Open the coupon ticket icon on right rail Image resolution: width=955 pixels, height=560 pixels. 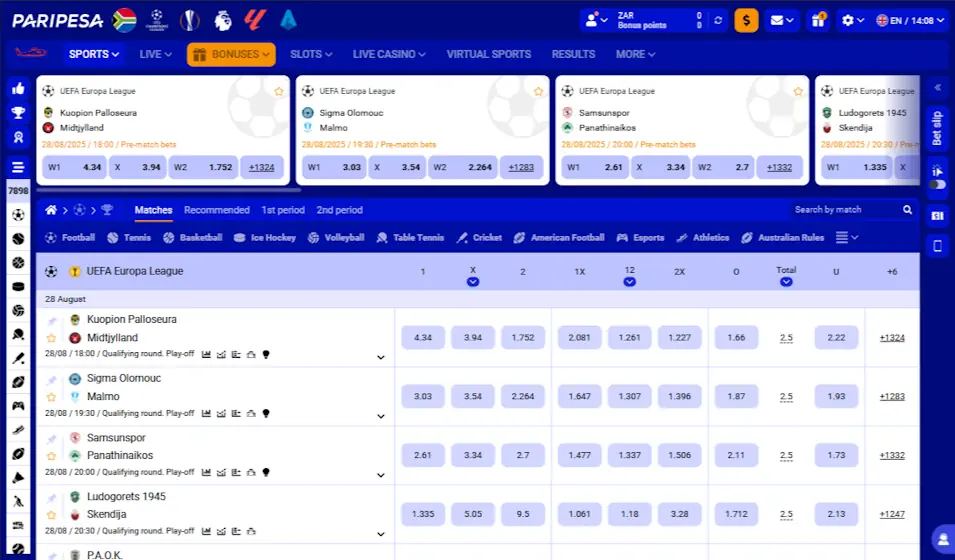[x=938, y=216]
